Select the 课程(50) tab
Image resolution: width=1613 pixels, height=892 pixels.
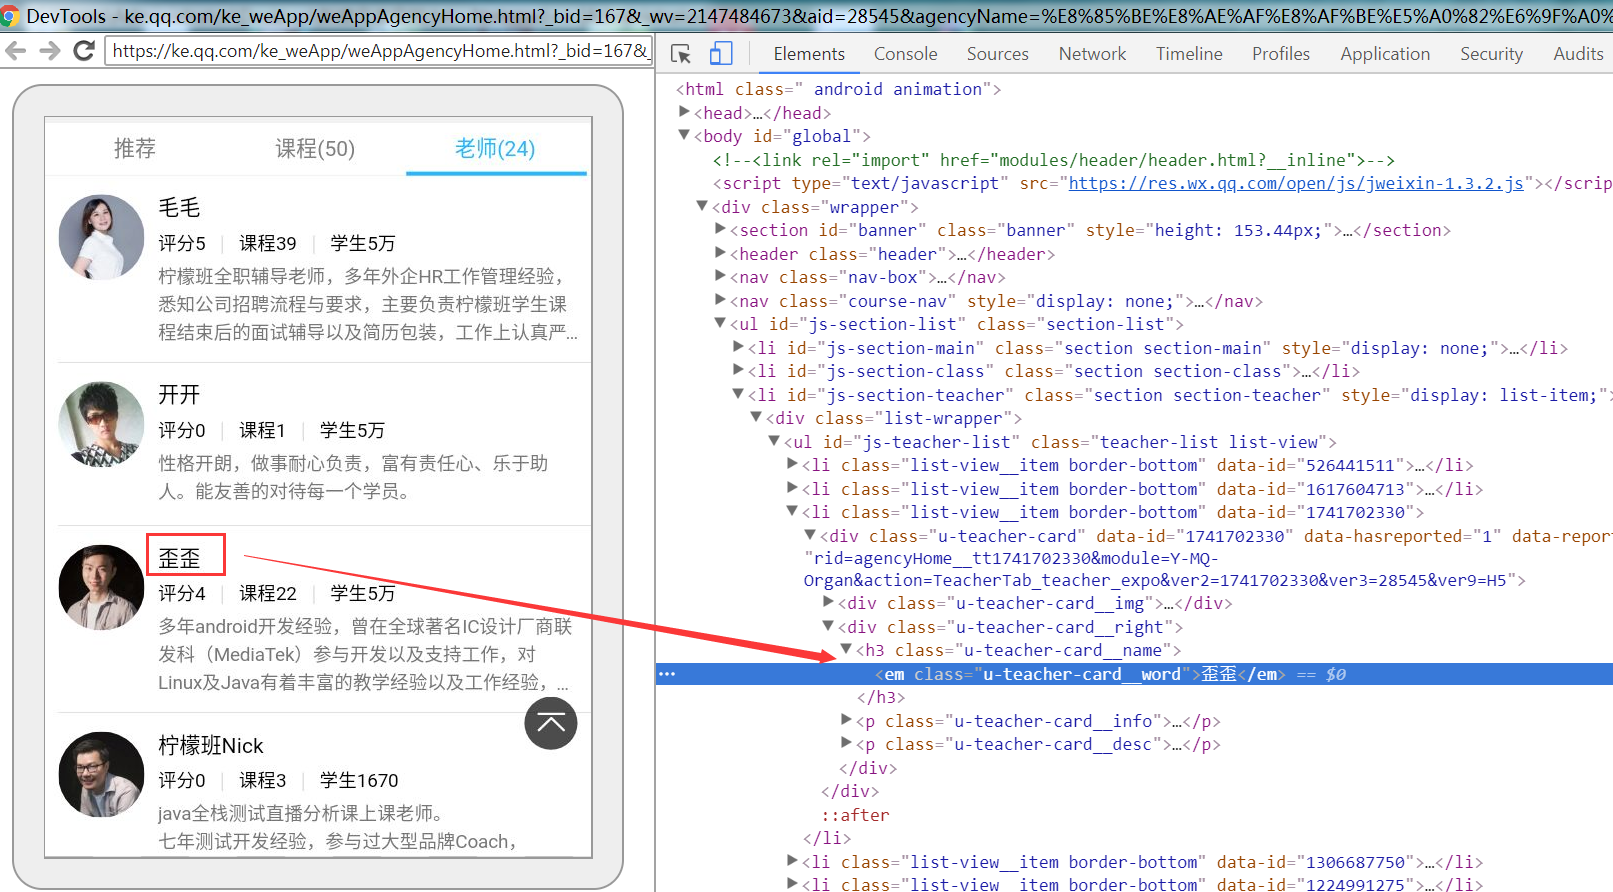pos(315,148)
